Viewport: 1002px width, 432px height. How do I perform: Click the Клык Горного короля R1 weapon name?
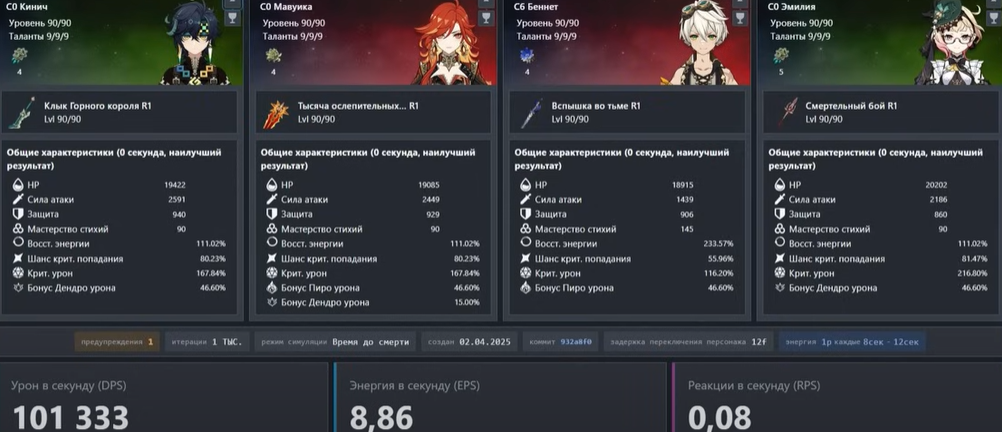click(98, 106)
